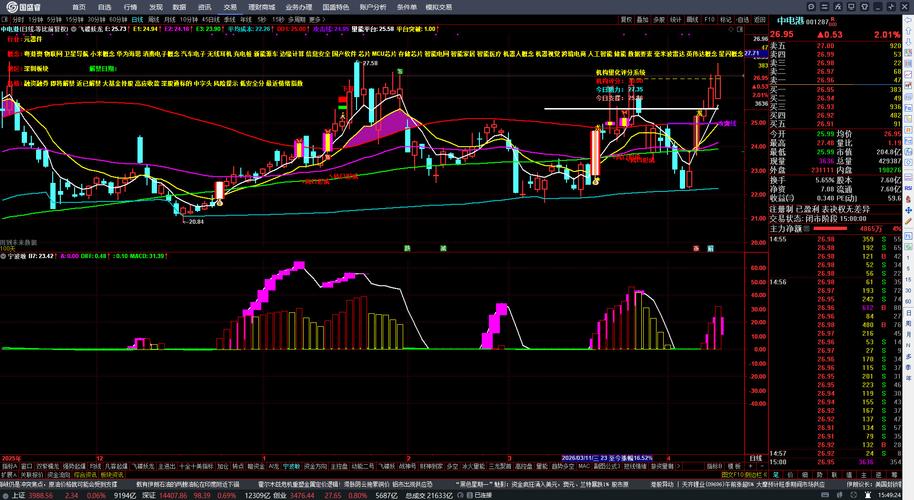This screenshot has height=500, width=914.
Task: Switch to 5分钟 period
Action: 54,19
